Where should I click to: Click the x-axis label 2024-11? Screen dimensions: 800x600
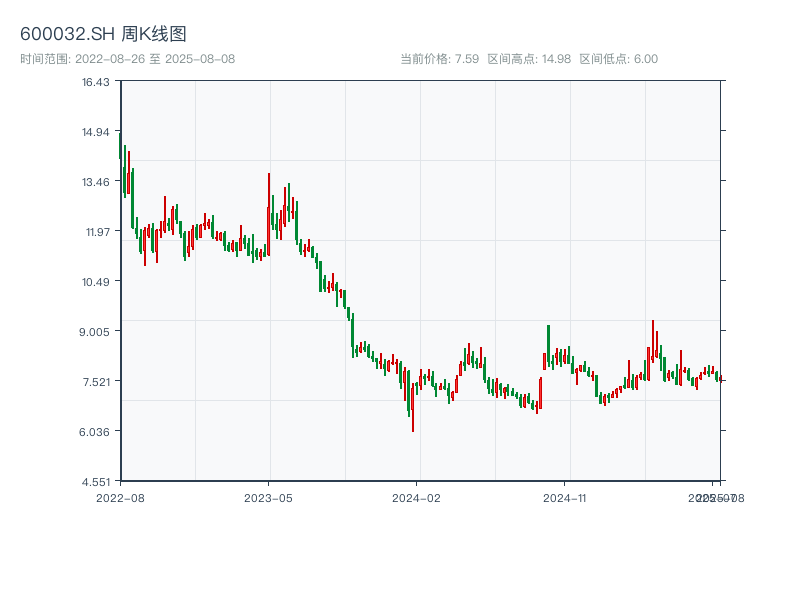tap(565, 498)
